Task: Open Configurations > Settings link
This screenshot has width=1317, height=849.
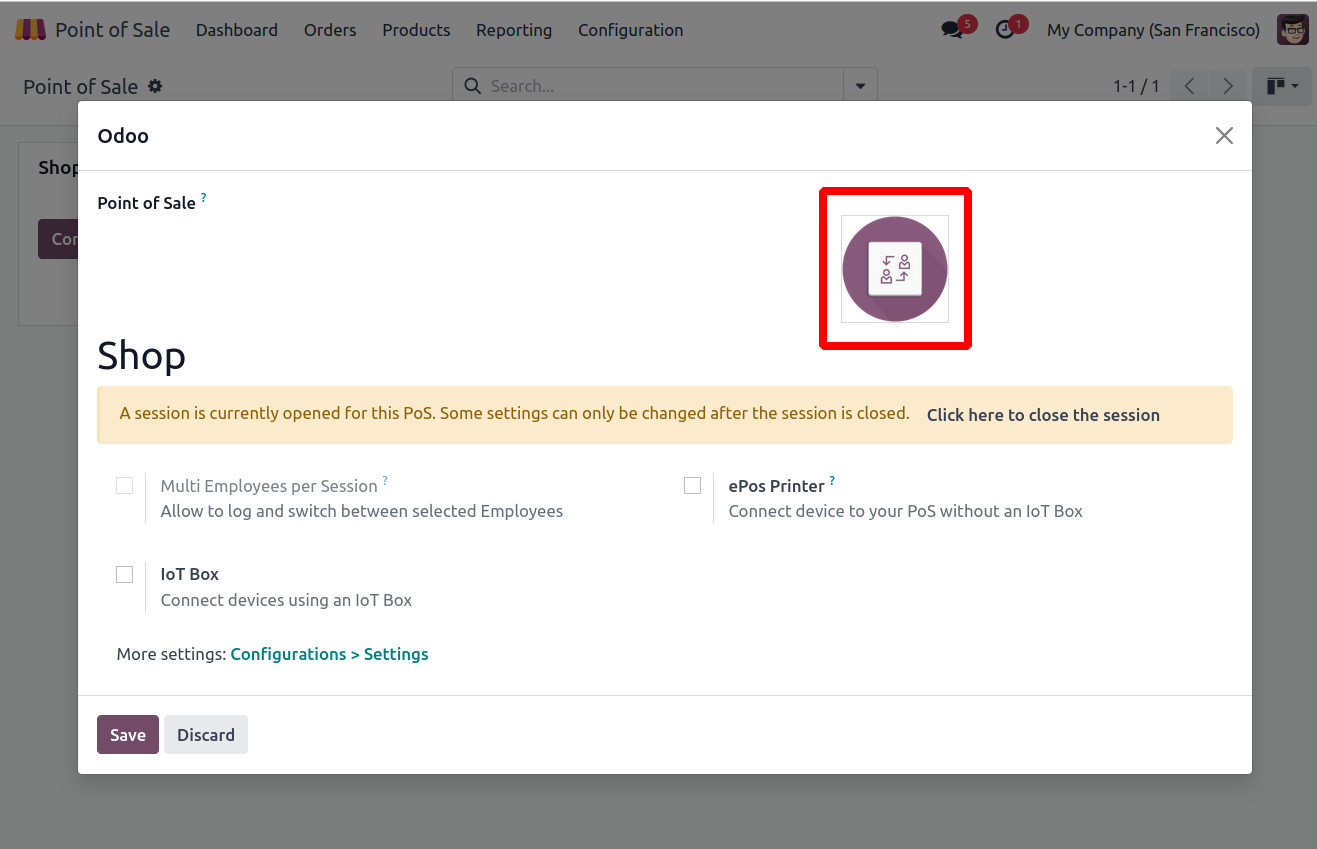Action: point(329,654)
